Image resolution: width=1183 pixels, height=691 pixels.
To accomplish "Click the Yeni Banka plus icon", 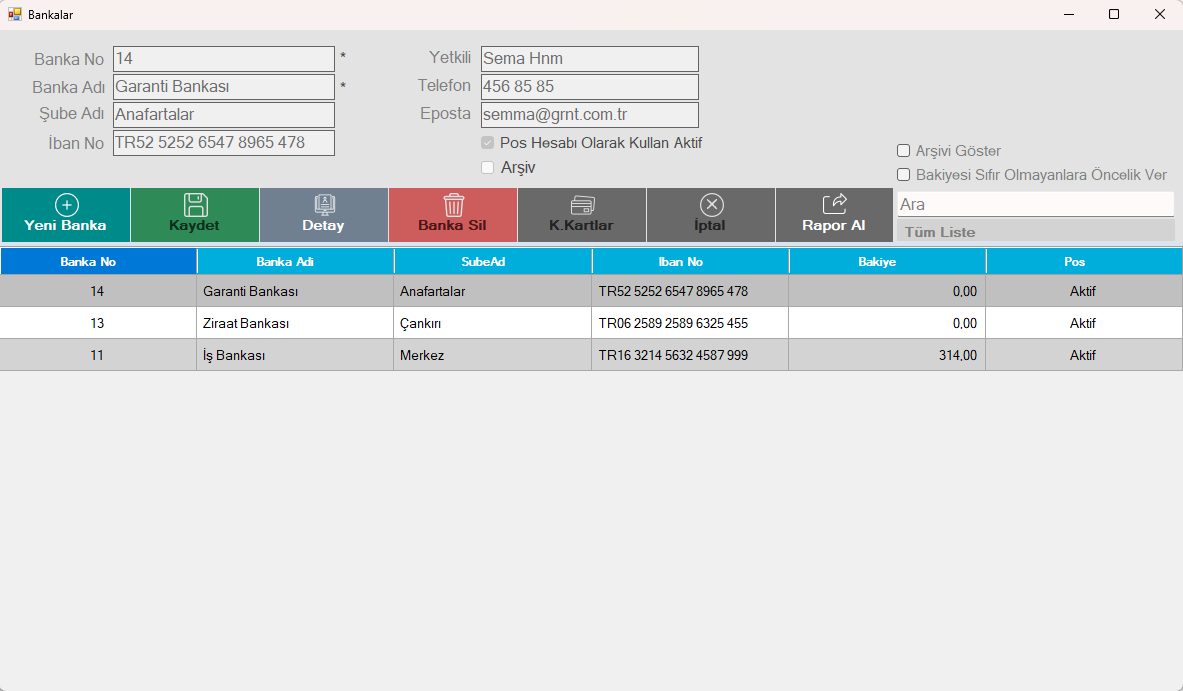I will 66,205.
